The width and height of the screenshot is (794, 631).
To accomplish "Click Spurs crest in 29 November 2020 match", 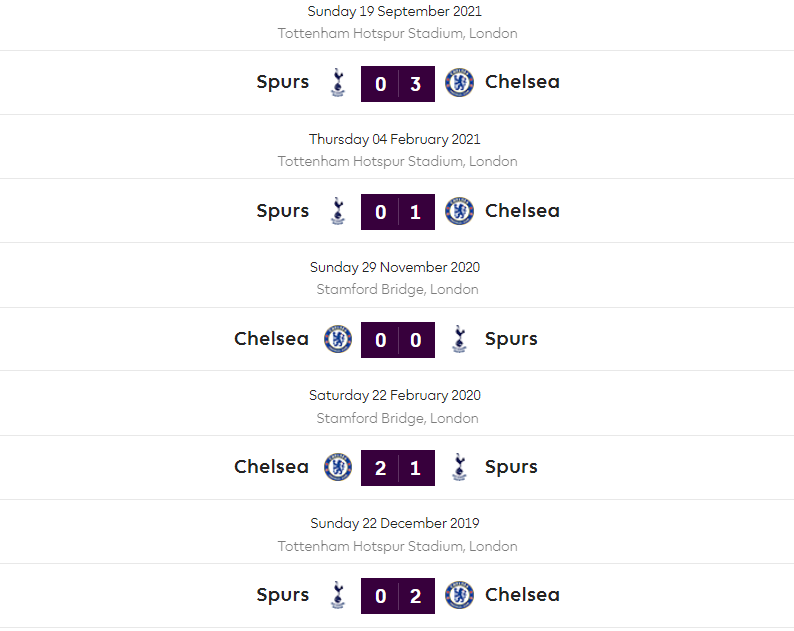I will click(x=459, y=339).
